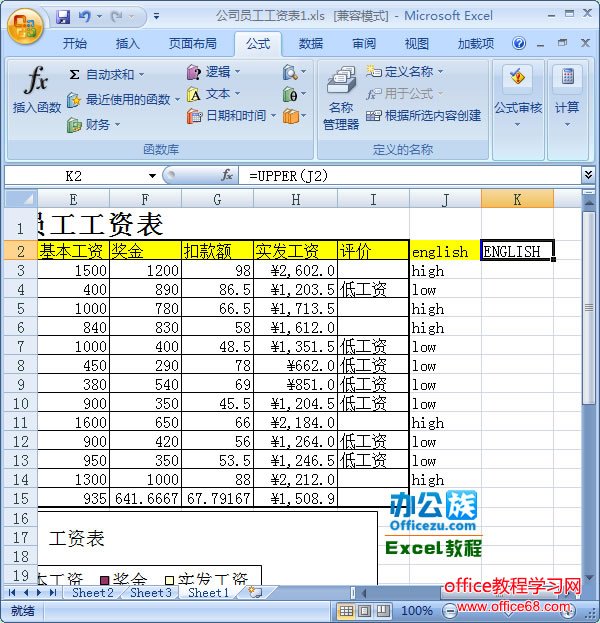Select cell with ¥2,602.0
600x623 pixels.
point(295,271)
